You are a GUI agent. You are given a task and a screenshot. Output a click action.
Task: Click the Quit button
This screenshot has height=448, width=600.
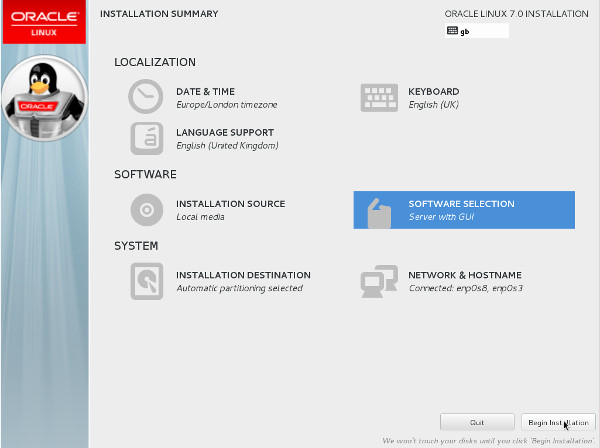(x=477, y=422)
